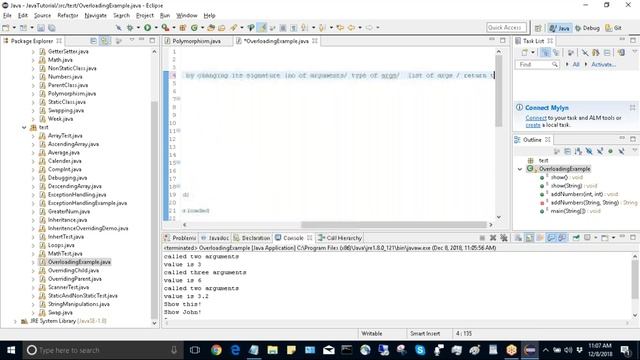This screenshot has width=640, height=360.
Task: Open the Refactor menu
Action: (x=68, y=15)
